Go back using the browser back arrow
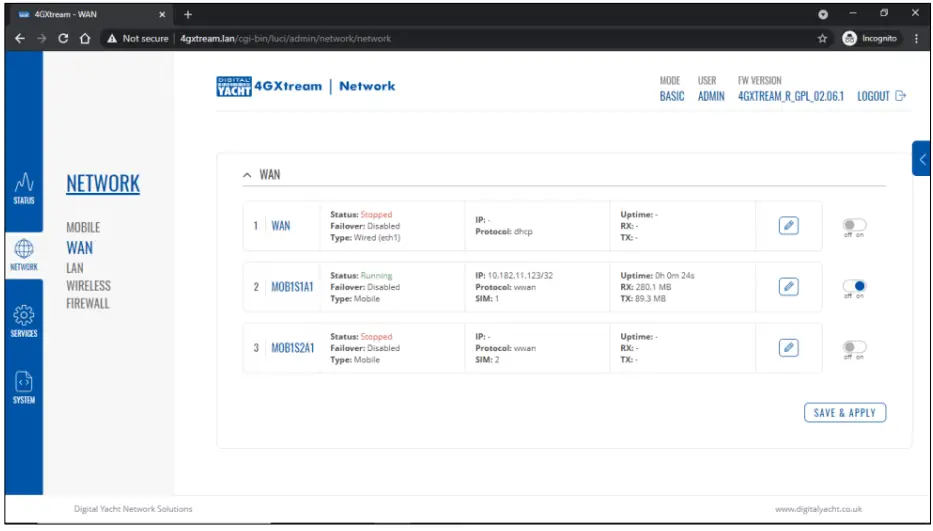933x531 pixels. point(20,38)
